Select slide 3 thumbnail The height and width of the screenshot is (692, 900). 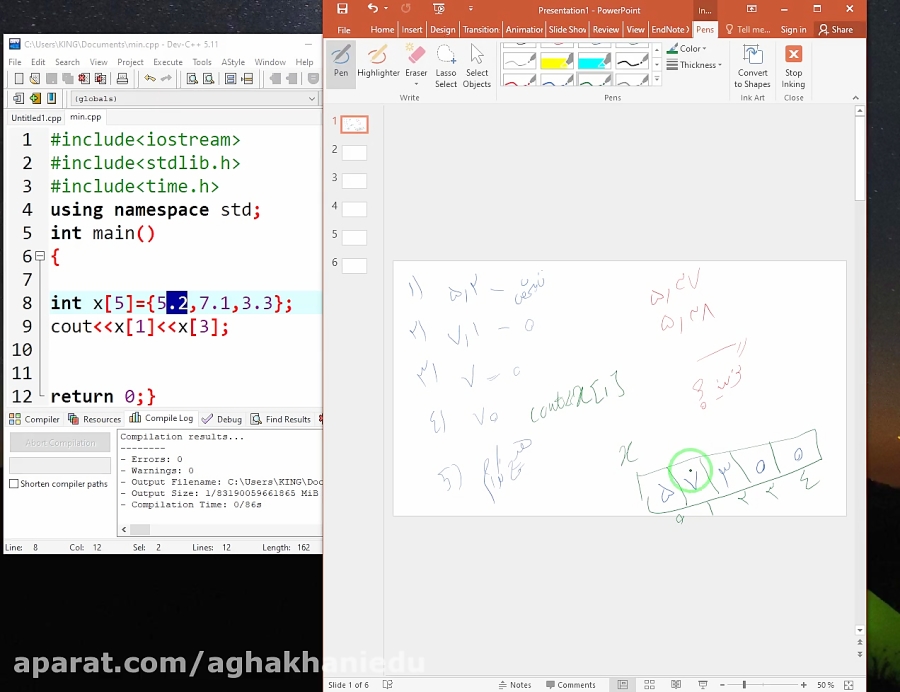(354, 181)
